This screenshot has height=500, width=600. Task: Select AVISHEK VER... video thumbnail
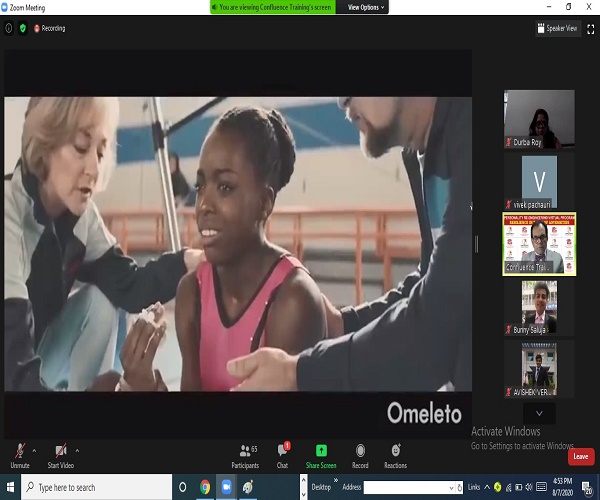click(x=539, y=370)
